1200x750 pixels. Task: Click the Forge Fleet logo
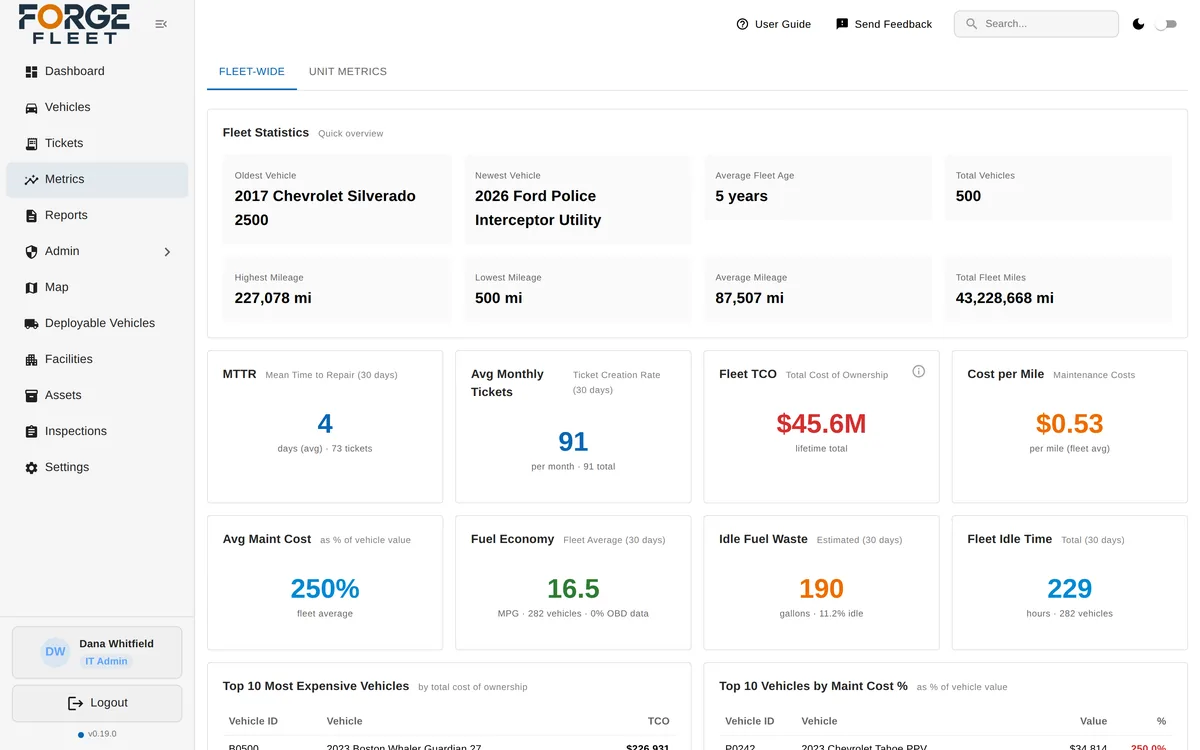[74, 24]
